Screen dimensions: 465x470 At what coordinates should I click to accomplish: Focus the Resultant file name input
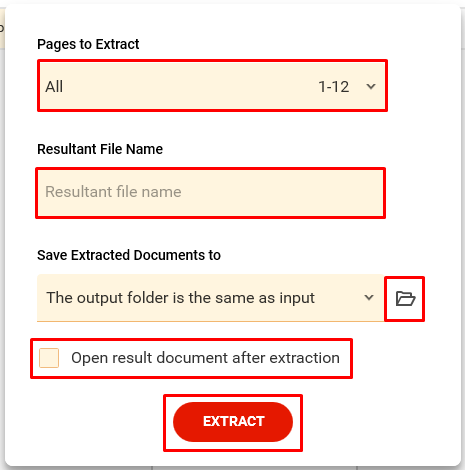pos(211,193)
